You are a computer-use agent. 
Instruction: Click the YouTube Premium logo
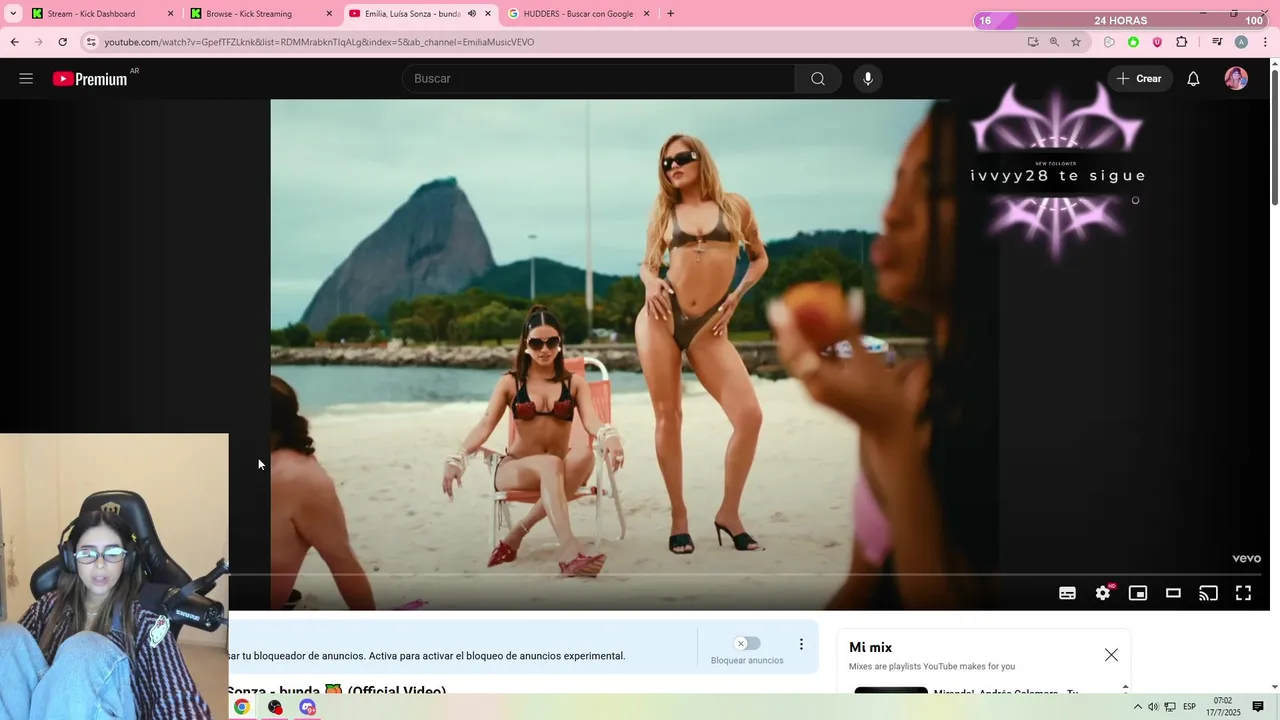pyautogui.click(x=90, y=79)
